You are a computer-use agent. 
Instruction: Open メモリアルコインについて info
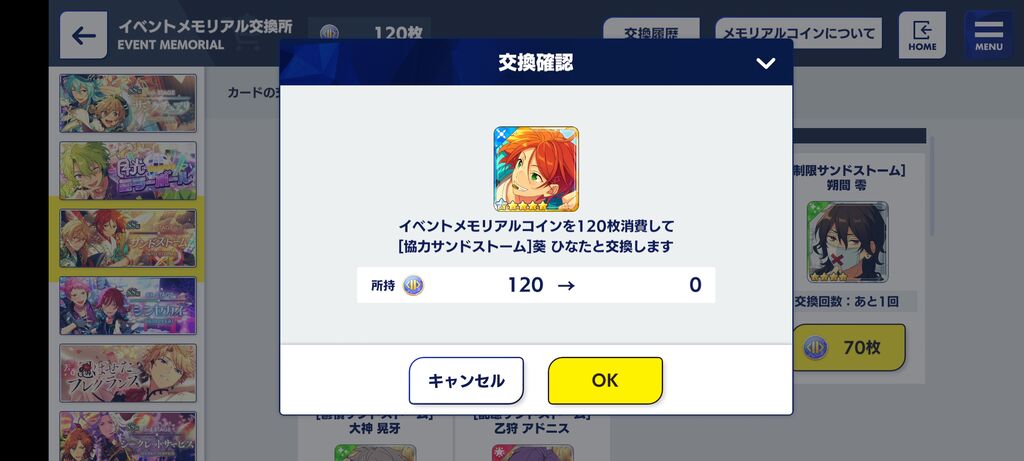coord(798,33)
